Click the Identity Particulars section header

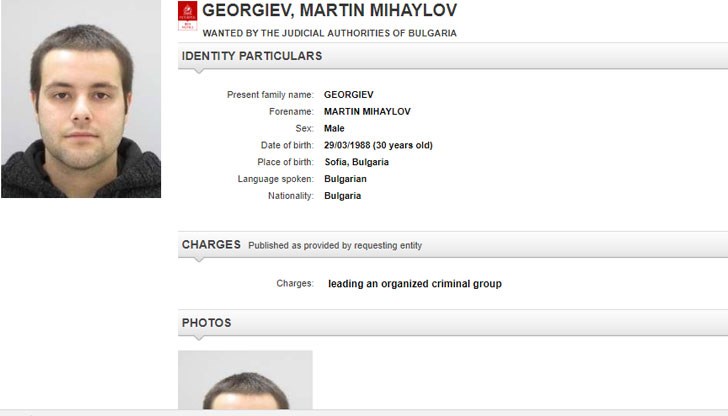[x=252, y=56]
